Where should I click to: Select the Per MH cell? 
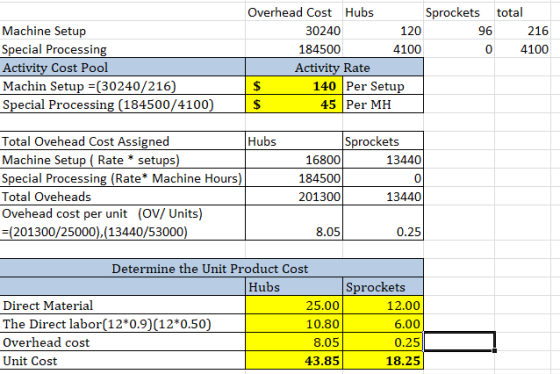(x=383, y=104)
